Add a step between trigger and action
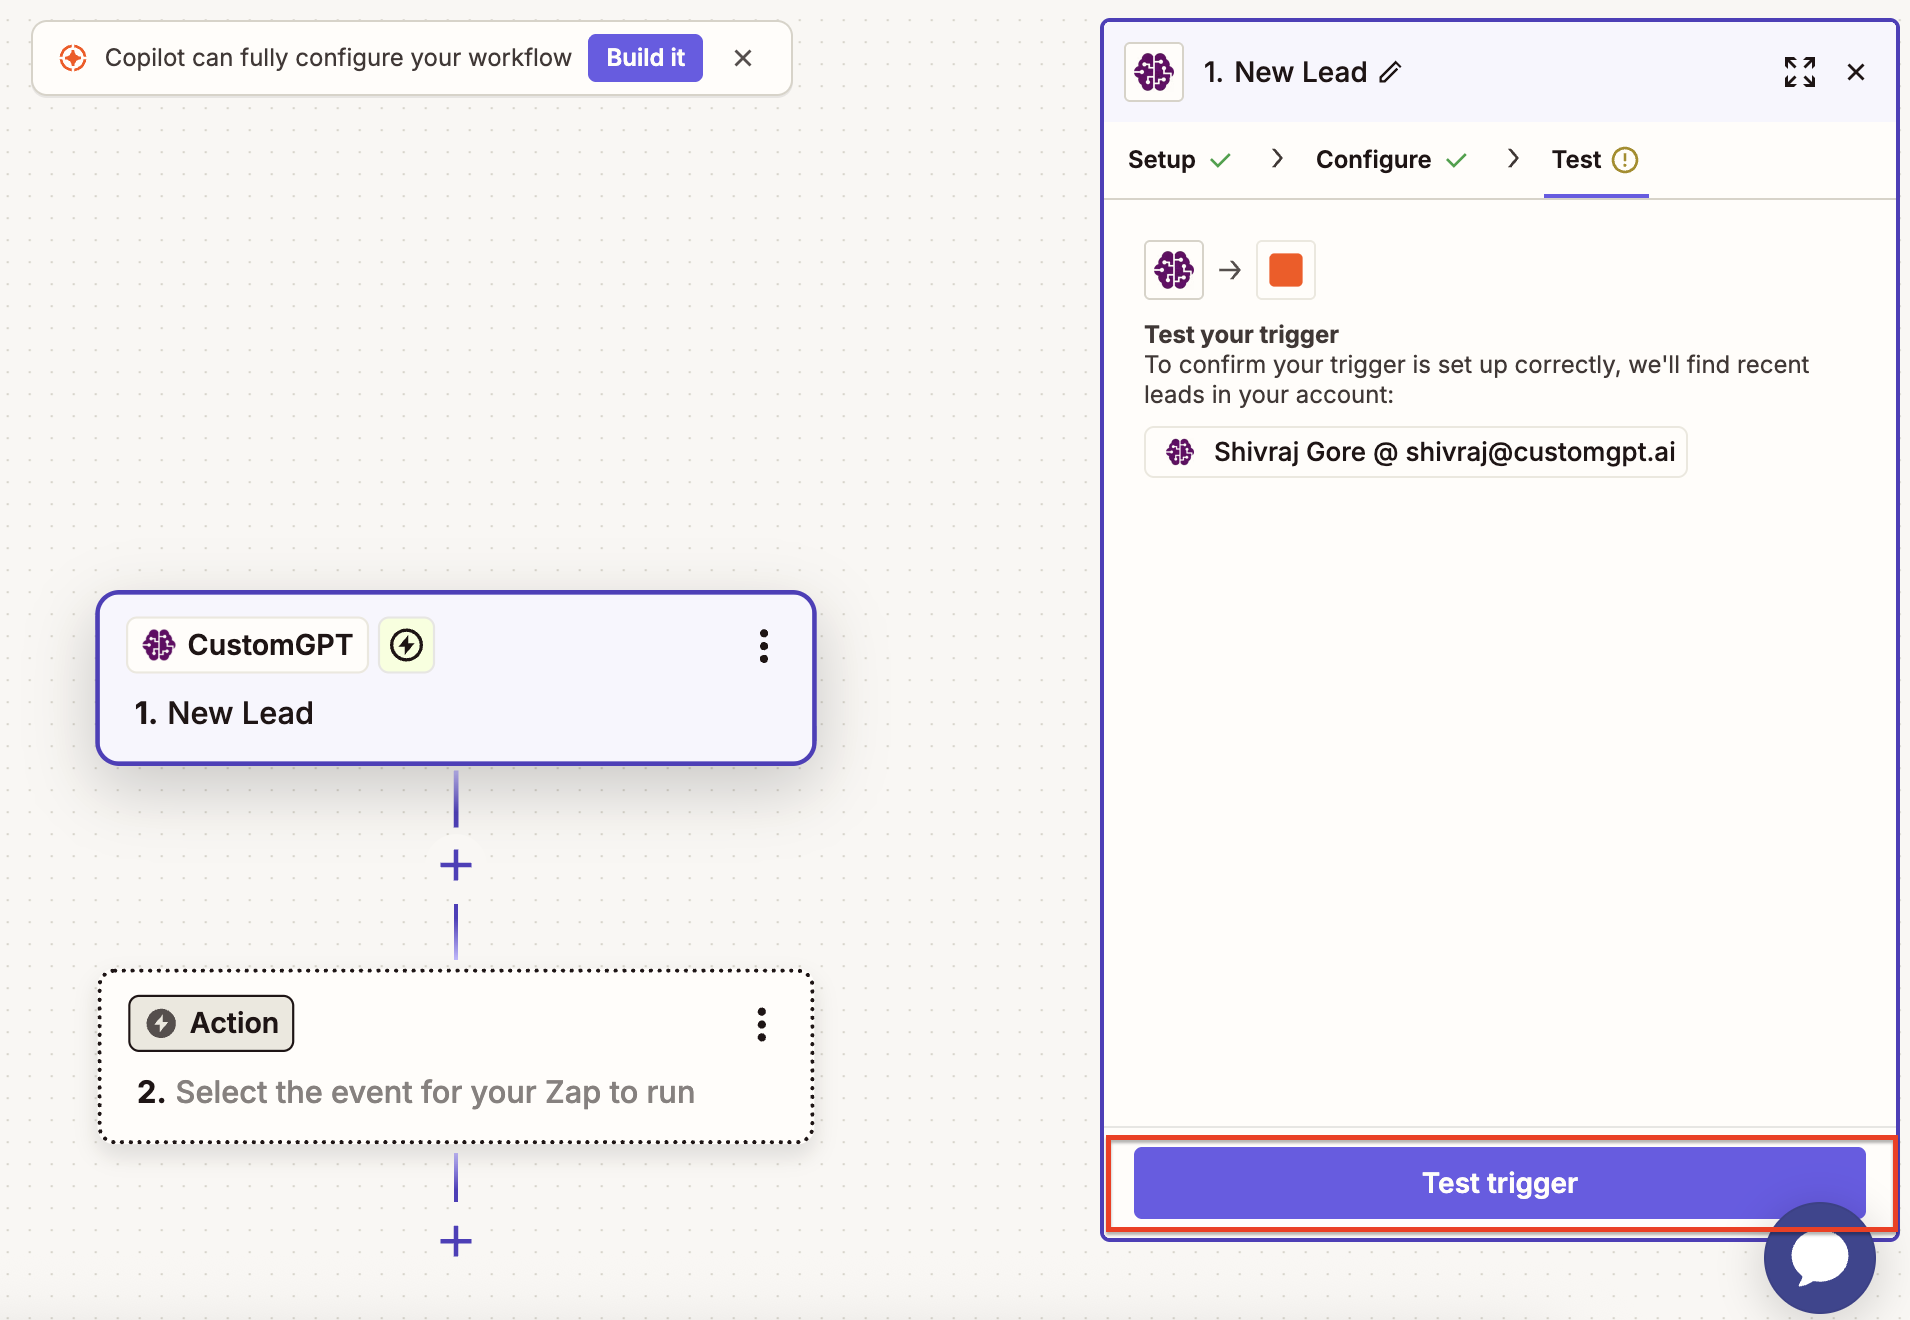Viewport: 1910px width, 1320px height. [456, 865]
